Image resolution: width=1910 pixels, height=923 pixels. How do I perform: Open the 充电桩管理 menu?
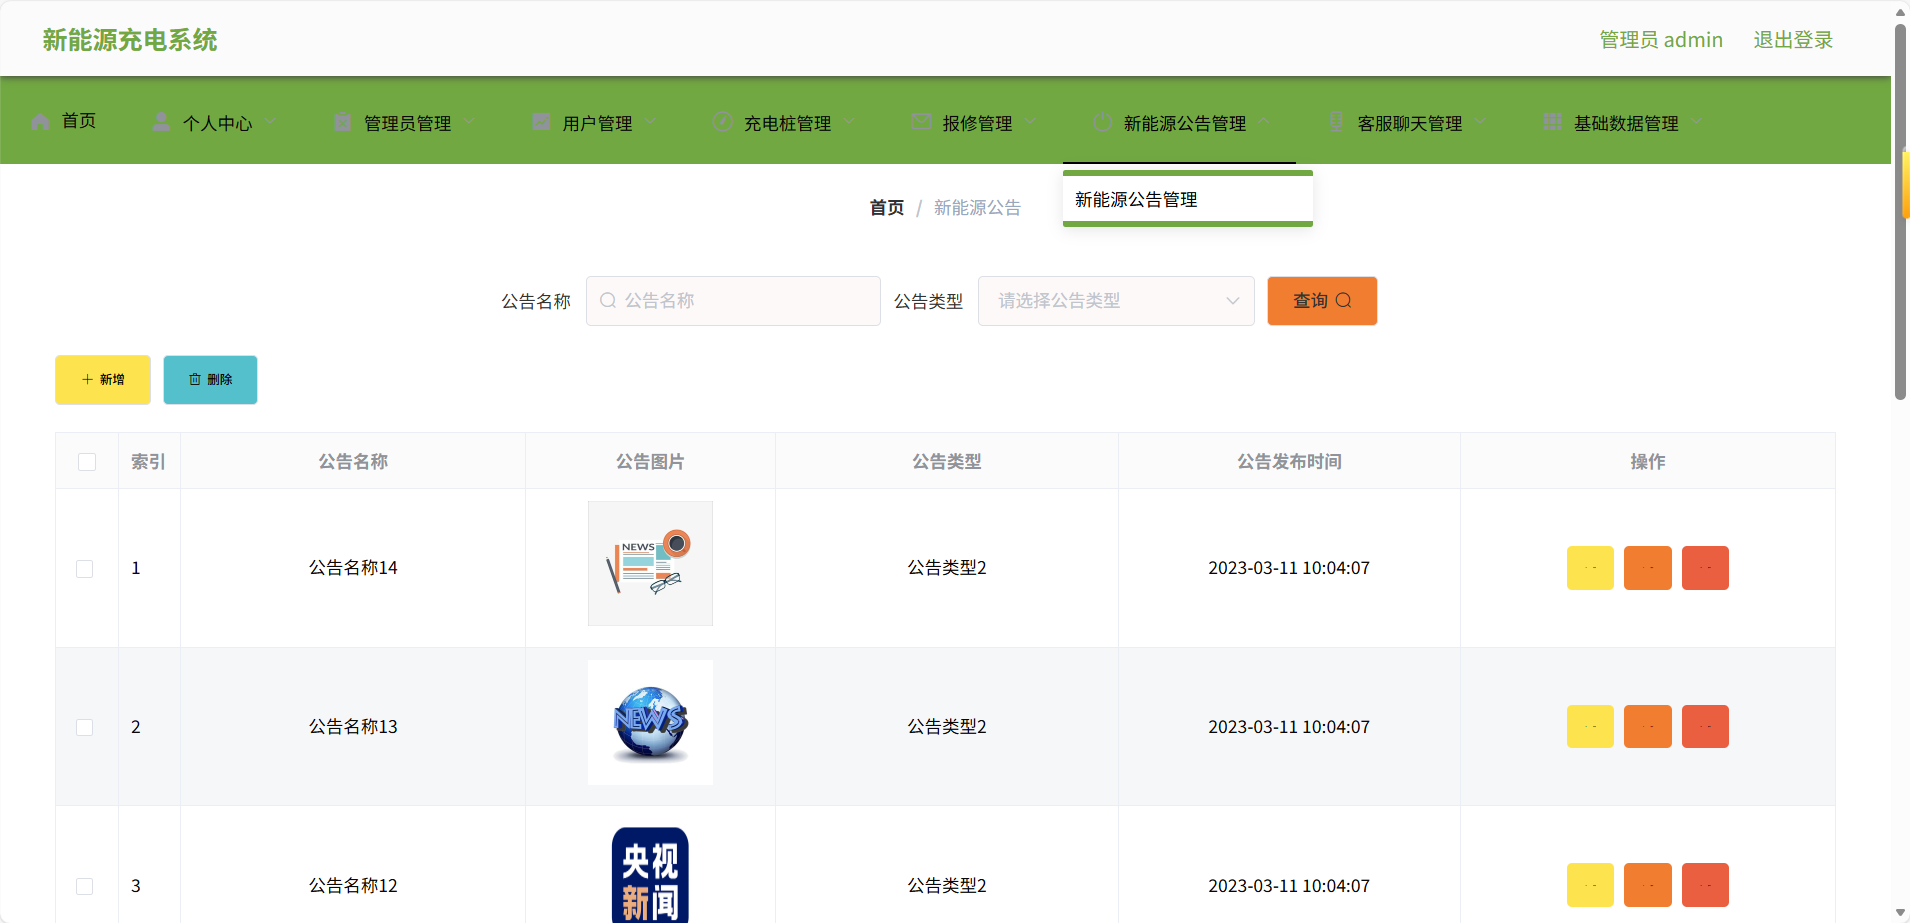[x=787, y=123]
